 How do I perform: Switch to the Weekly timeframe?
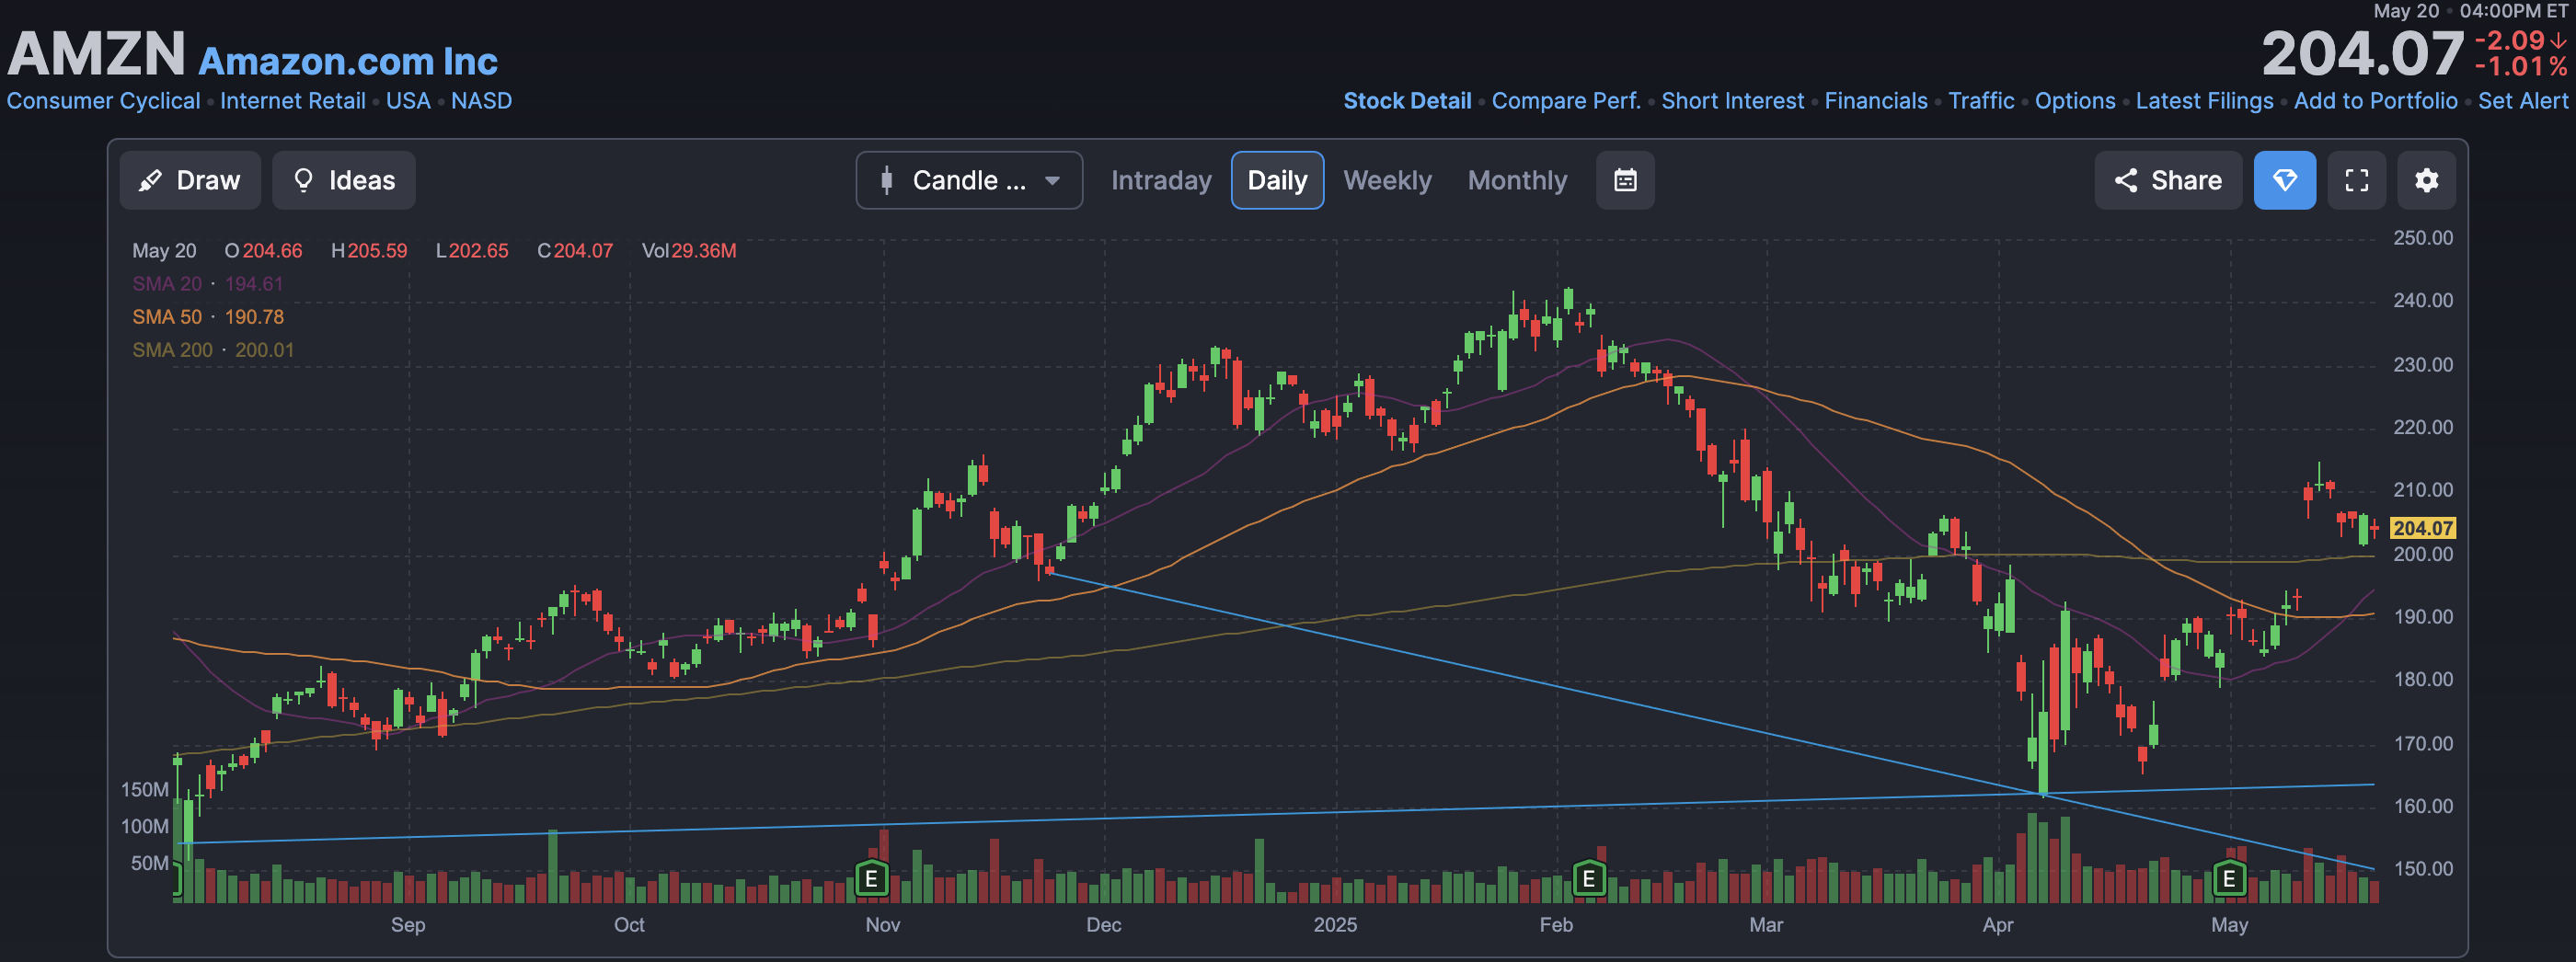[1387, 180]
